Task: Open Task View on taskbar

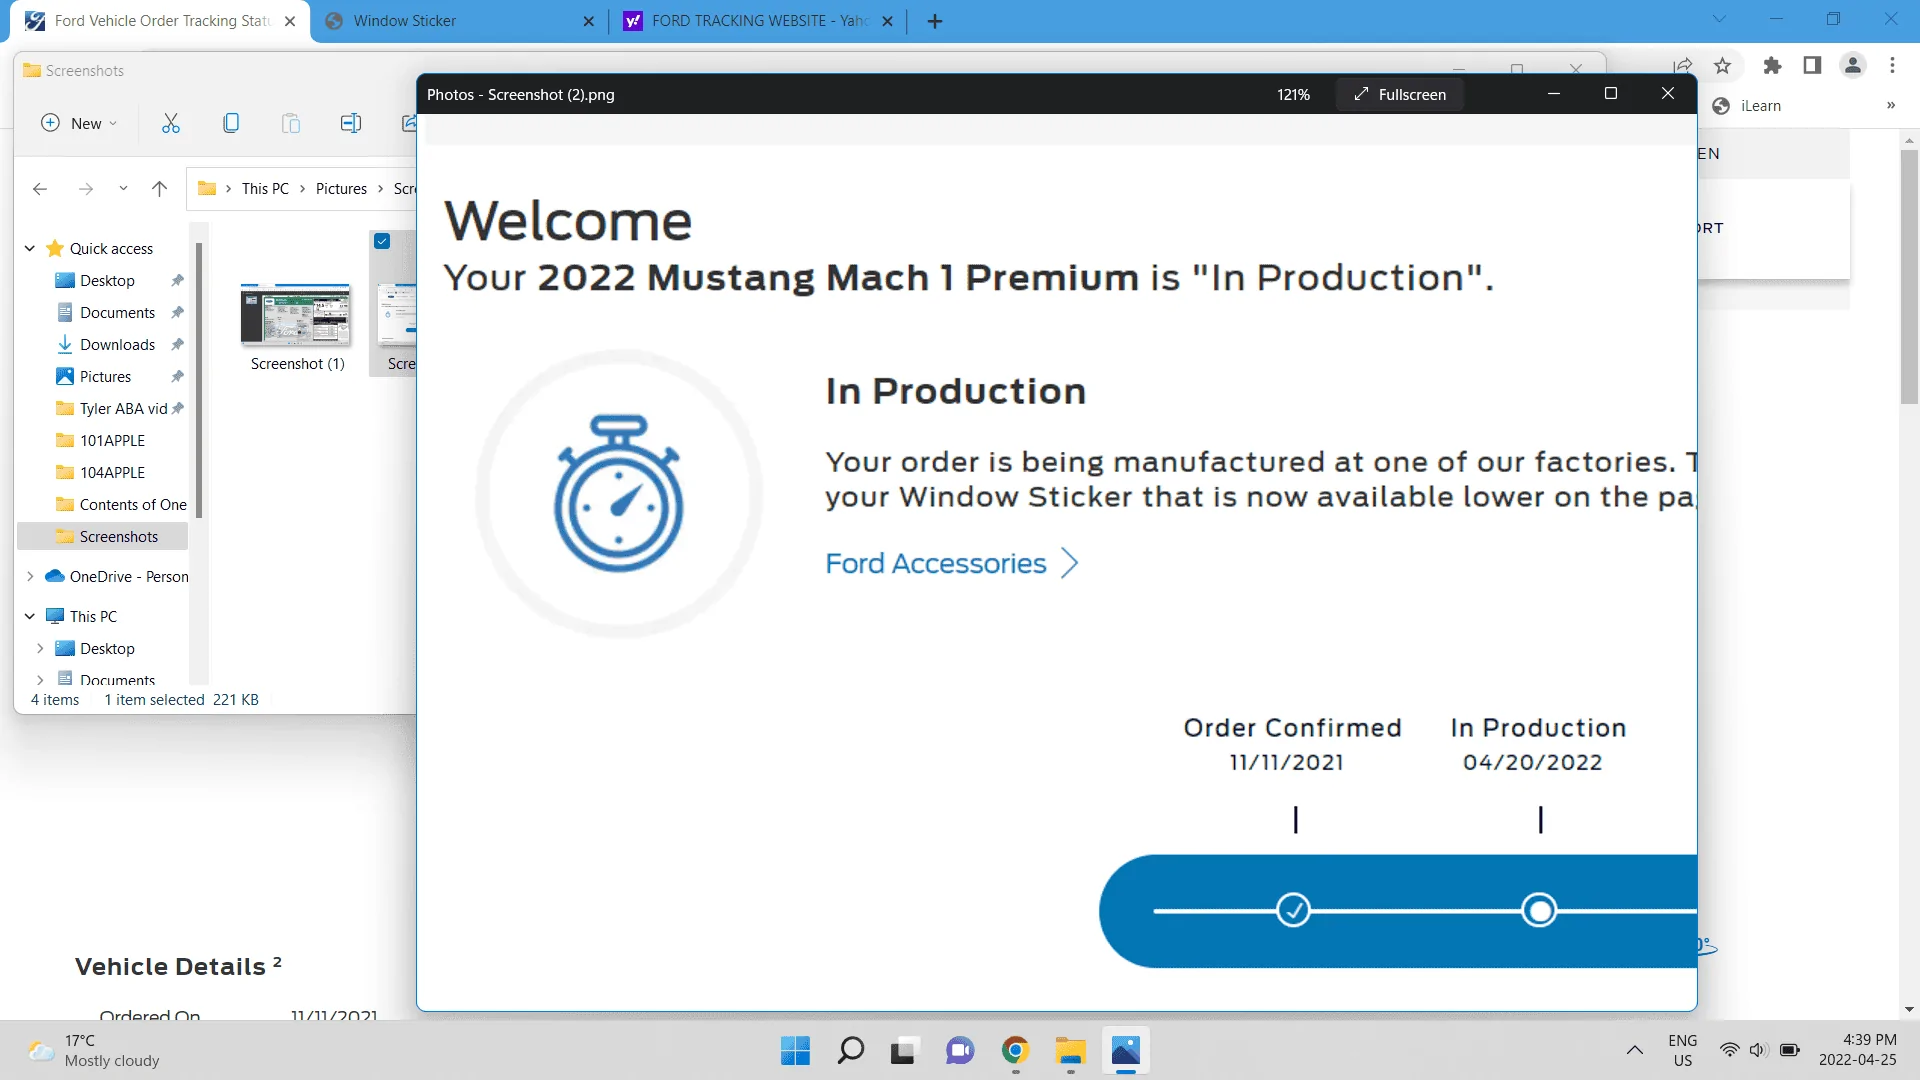Action: coord(904,1050)
